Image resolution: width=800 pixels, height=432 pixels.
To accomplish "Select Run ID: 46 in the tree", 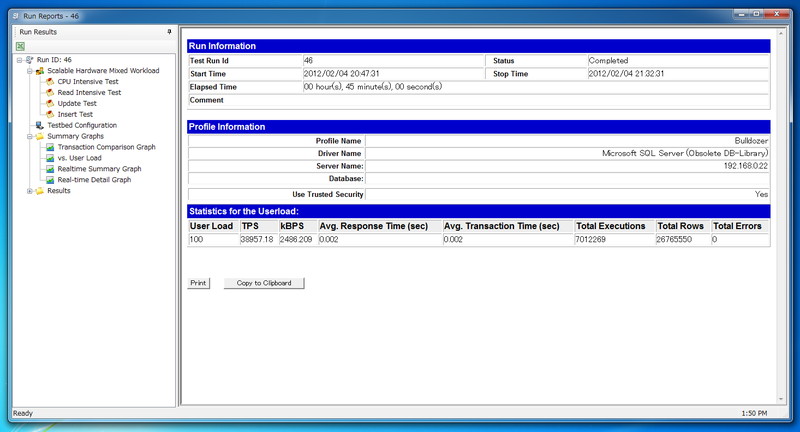I will [x=54, y=60].
